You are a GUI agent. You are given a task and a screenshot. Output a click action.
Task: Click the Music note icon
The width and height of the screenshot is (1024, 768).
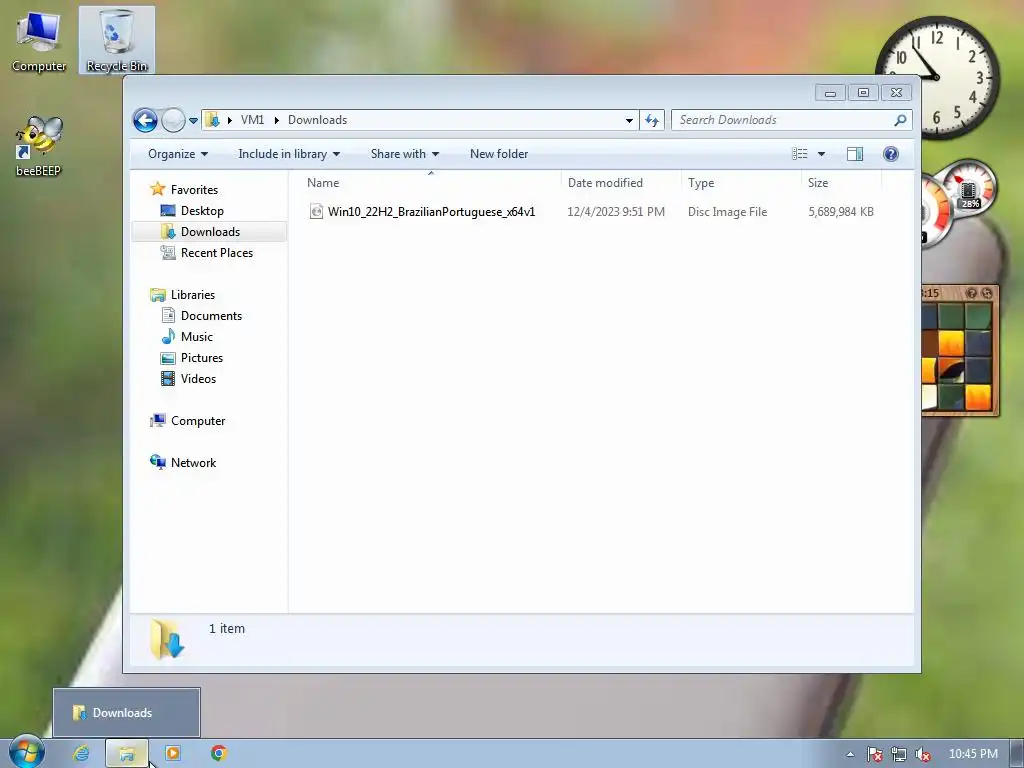168,336
